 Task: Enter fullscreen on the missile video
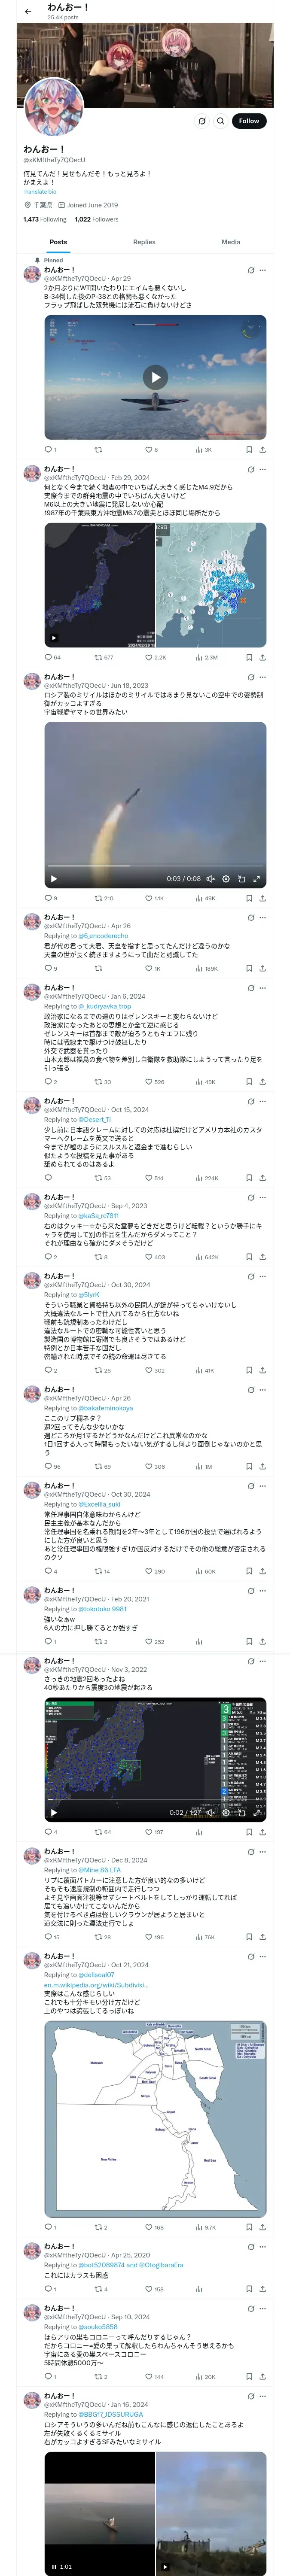(x=256, y=879)
